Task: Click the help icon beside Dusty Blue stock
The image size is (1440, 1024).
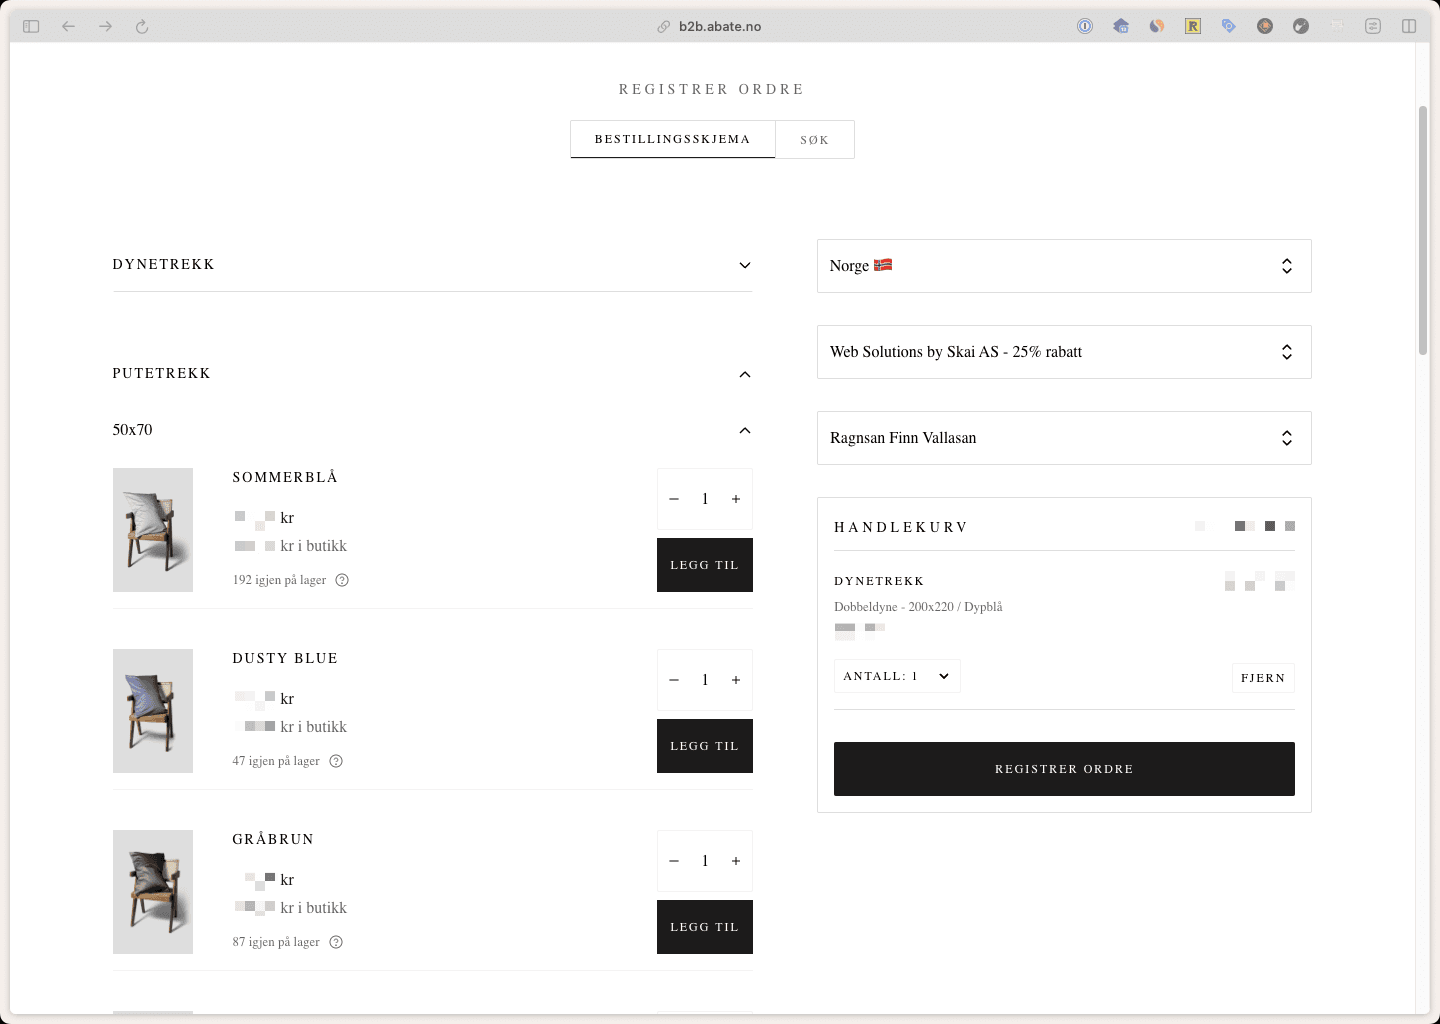Action: (336, 761)
